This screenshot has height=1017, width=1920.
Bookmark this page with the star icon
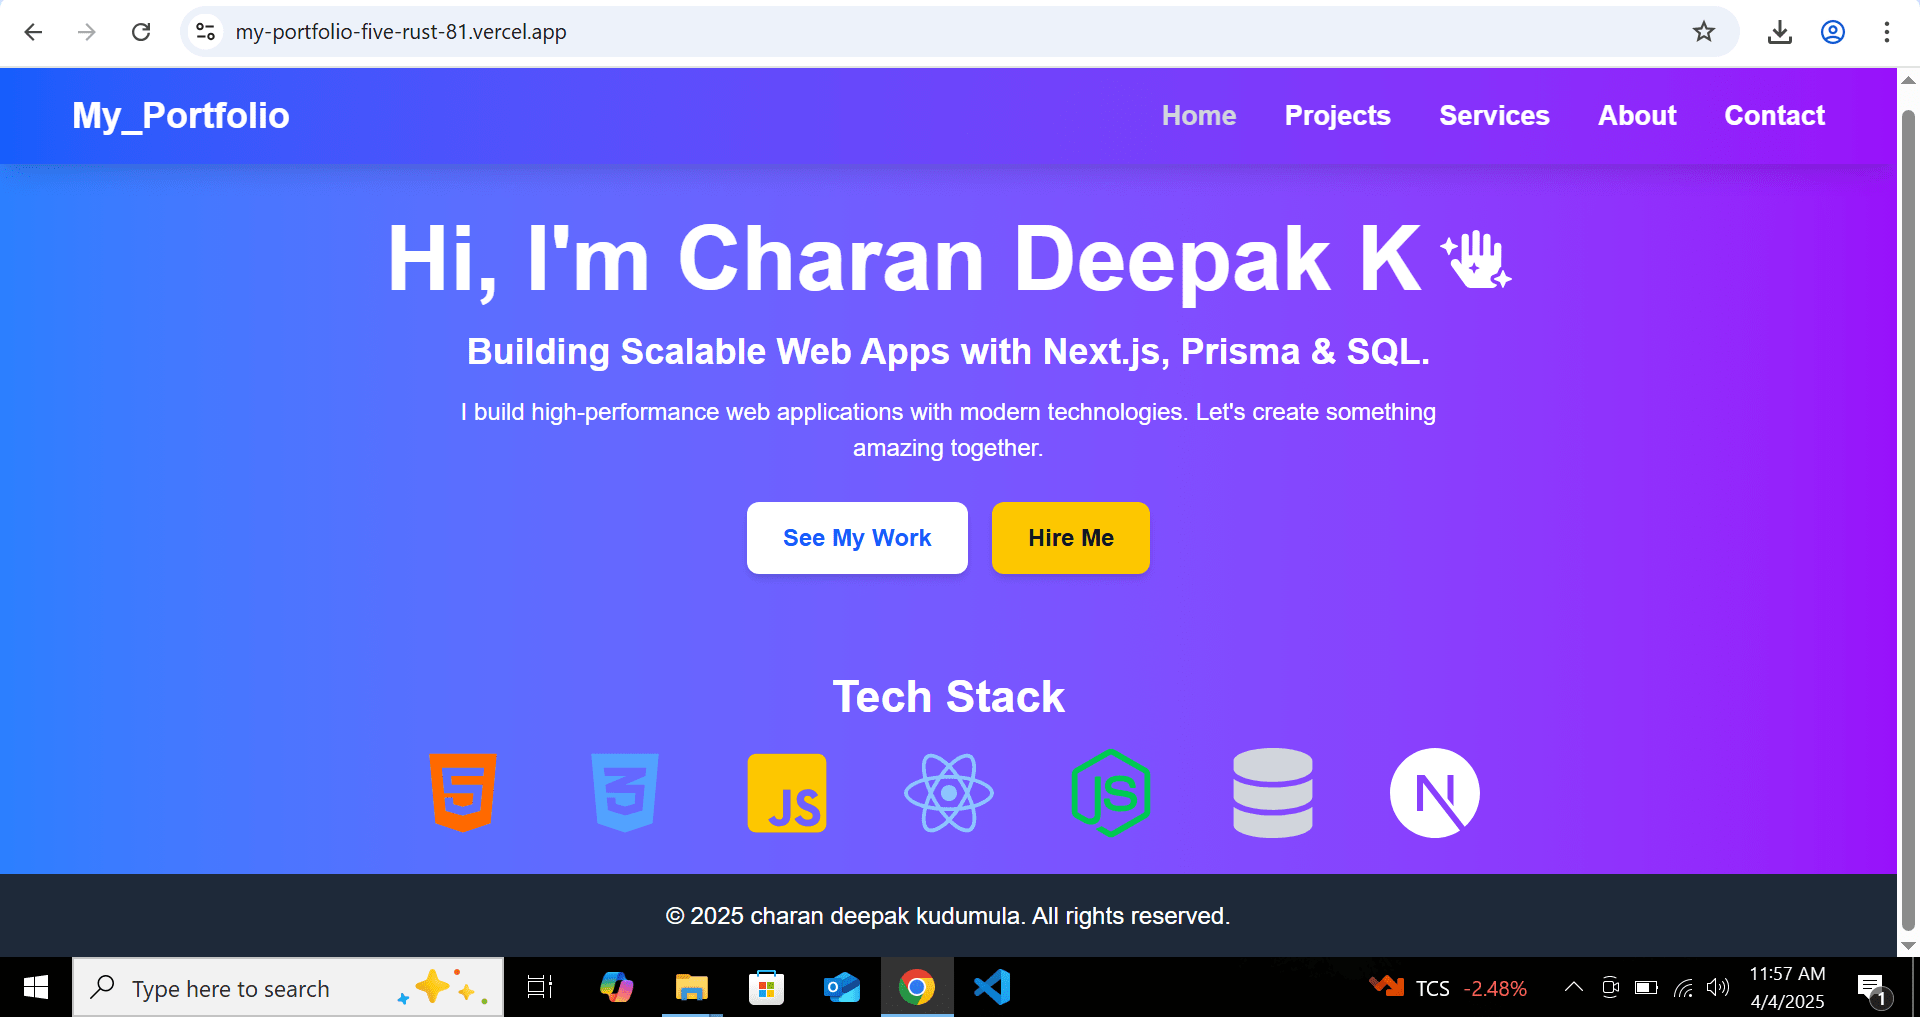point(1704,32)
